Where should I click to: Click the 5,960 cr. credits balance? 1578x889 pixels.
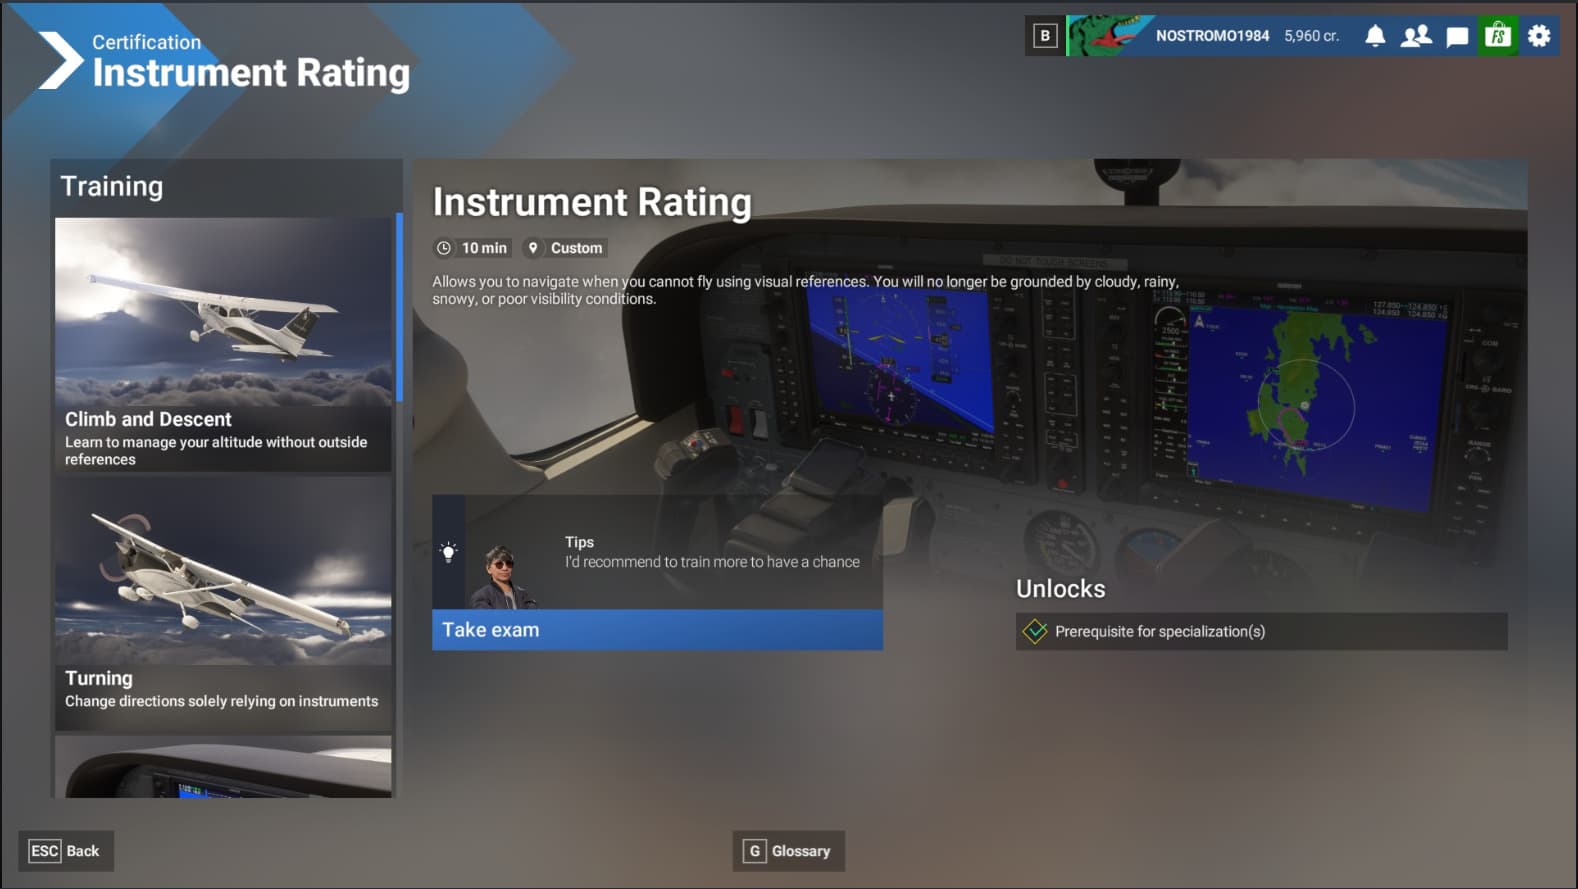tap(1311, 36)
